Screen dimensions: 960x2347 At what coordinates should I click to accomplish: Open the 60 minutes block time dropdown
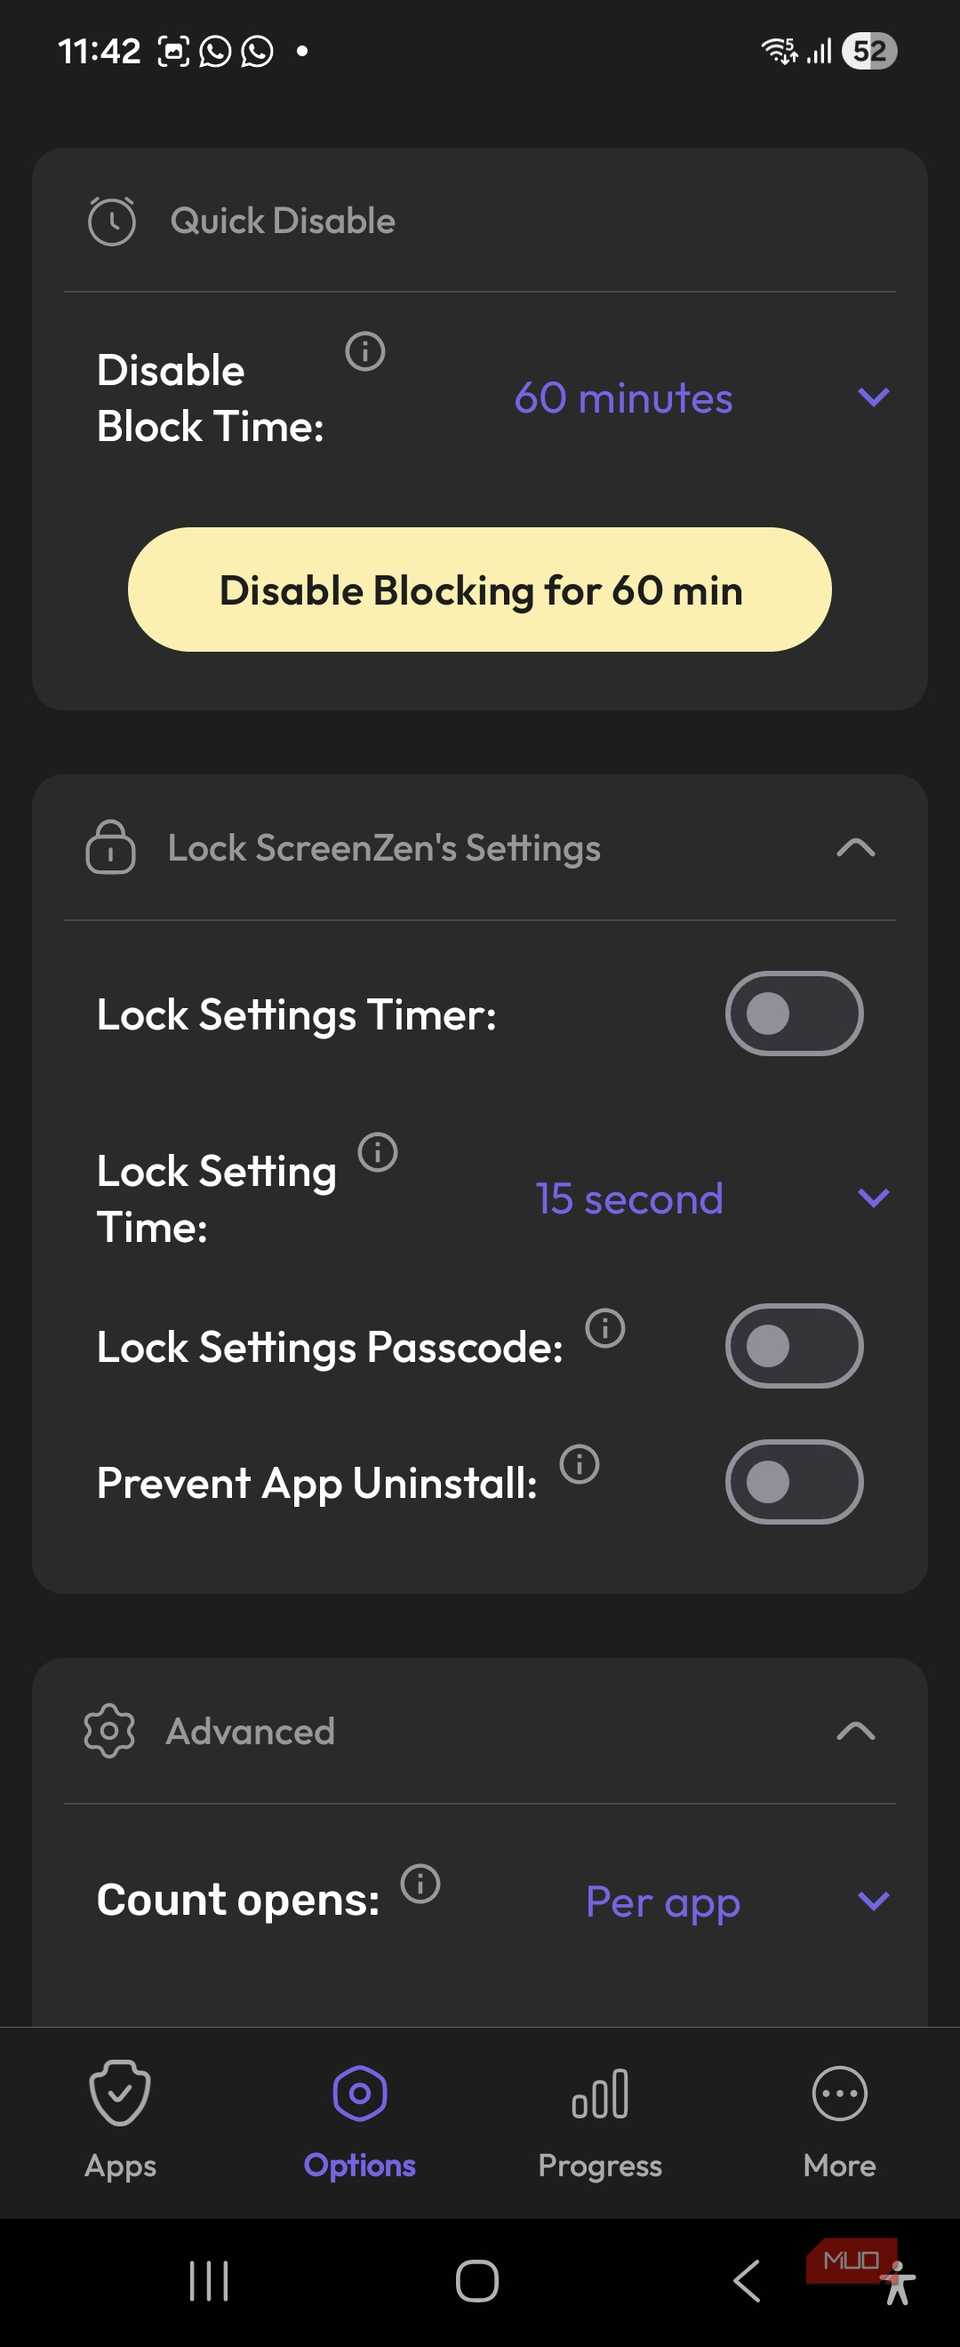[x=872, y=397]
